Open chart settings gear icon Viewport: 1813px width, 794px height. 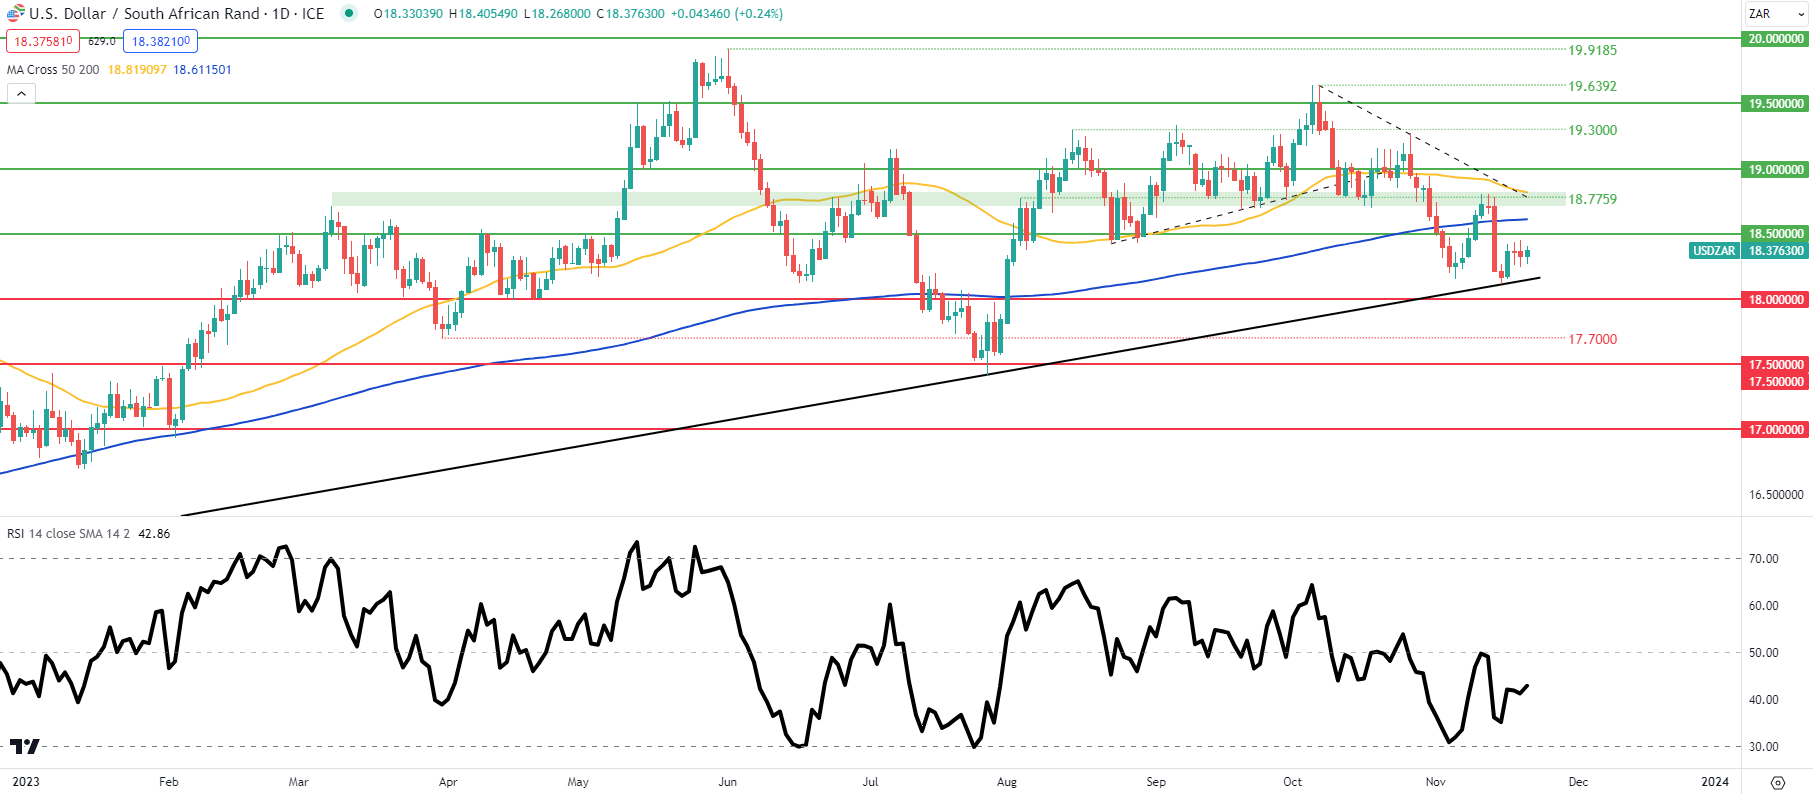1777,782
